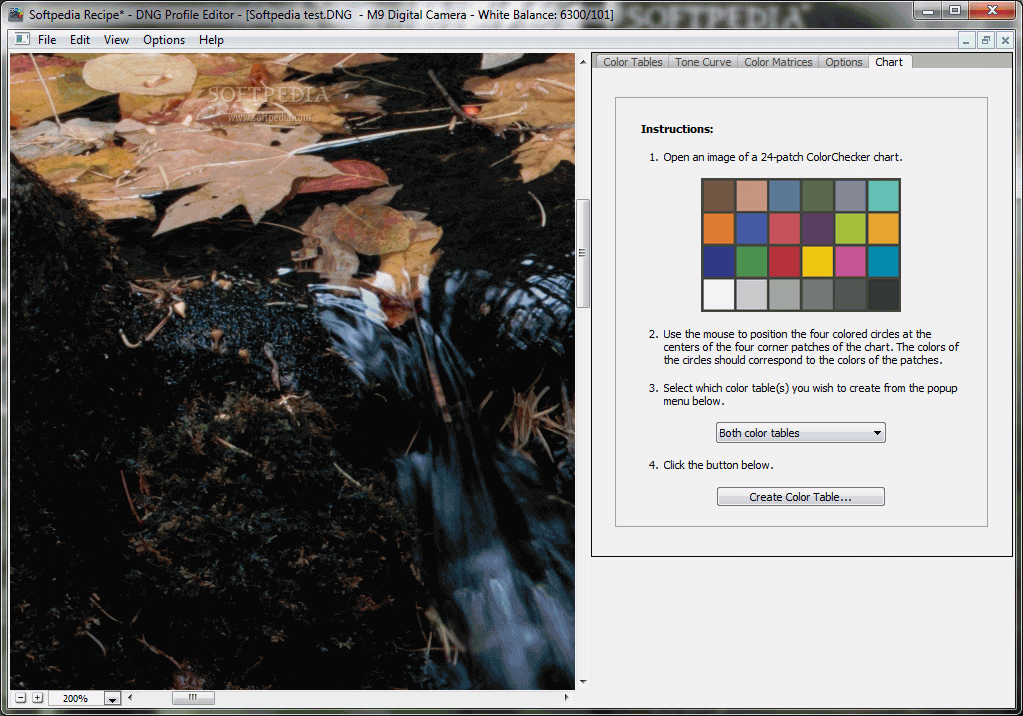
Task: Click the dark skin brown chart patch
Action: (718, 196)
